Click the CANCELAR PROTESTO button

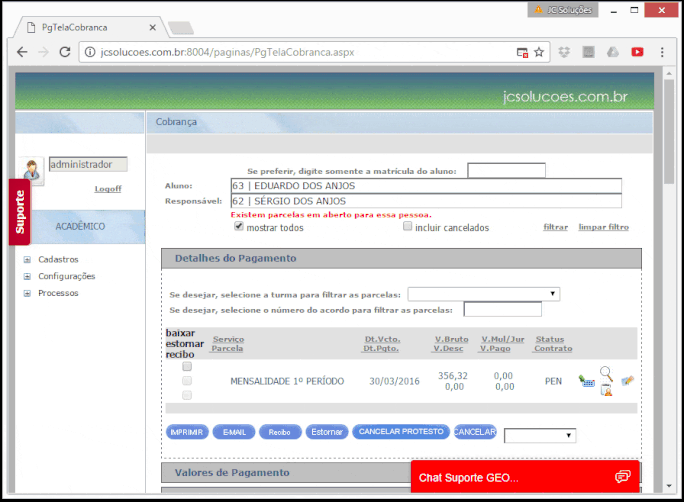tap(401, 431)
